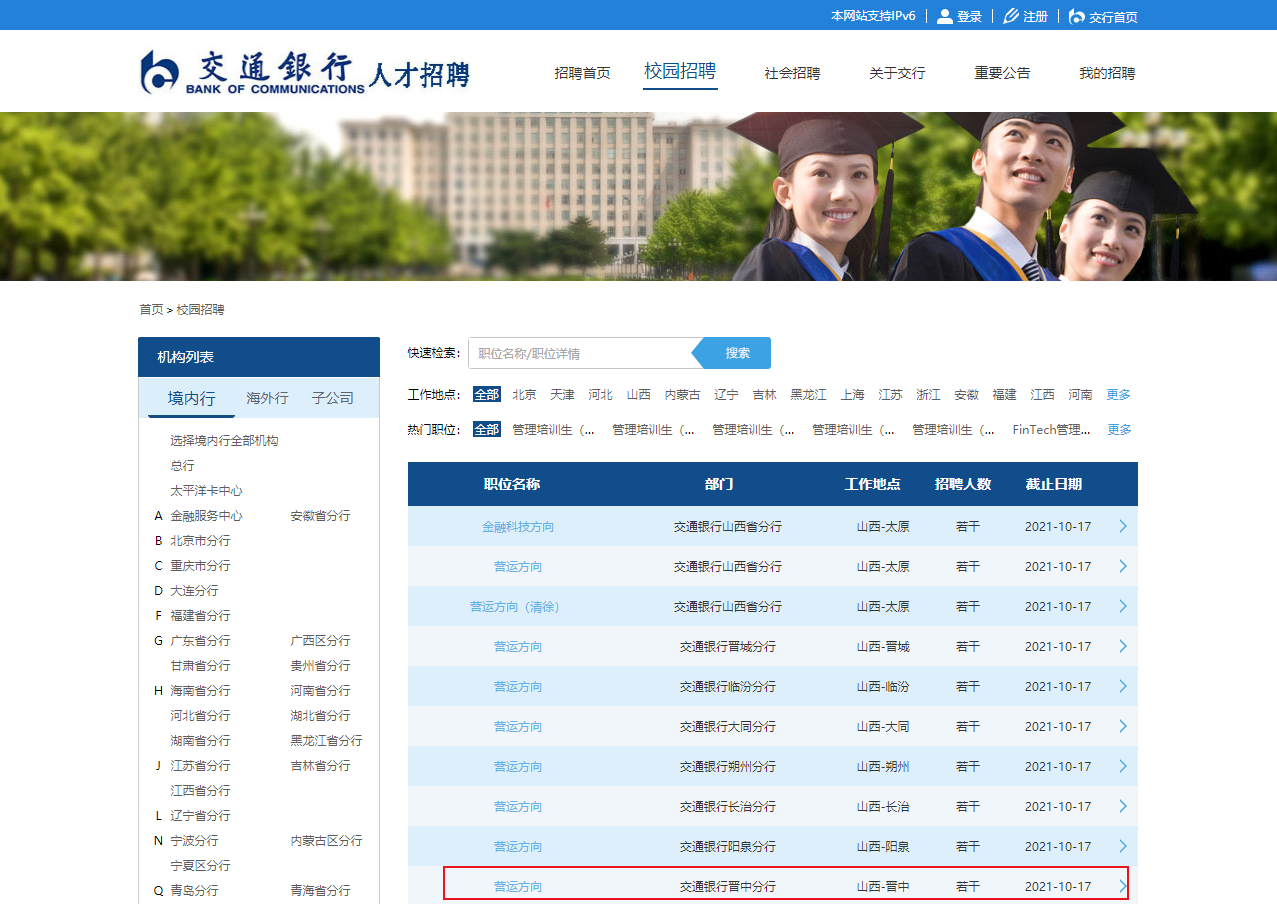Select 全部 in 热门职位 filter

click(x=487, y=430)
